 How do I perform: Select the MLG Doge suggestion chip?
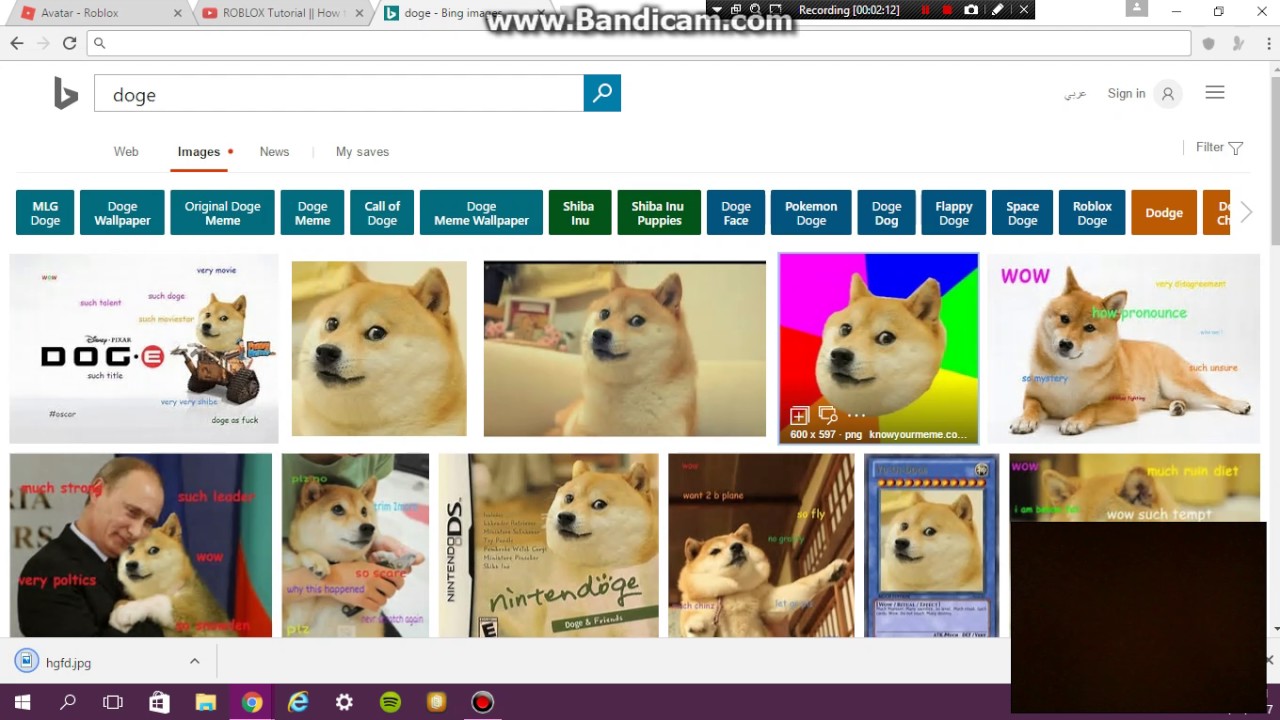(45, 213)
